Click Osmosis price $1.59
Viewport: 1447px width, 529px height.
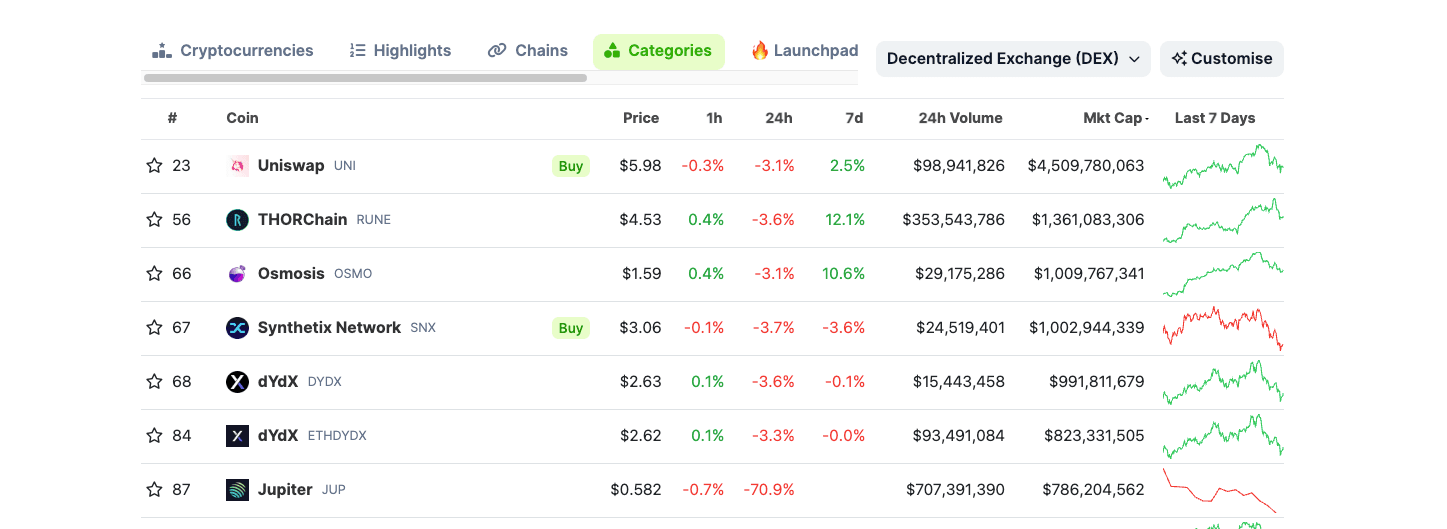tap(641, 274)
